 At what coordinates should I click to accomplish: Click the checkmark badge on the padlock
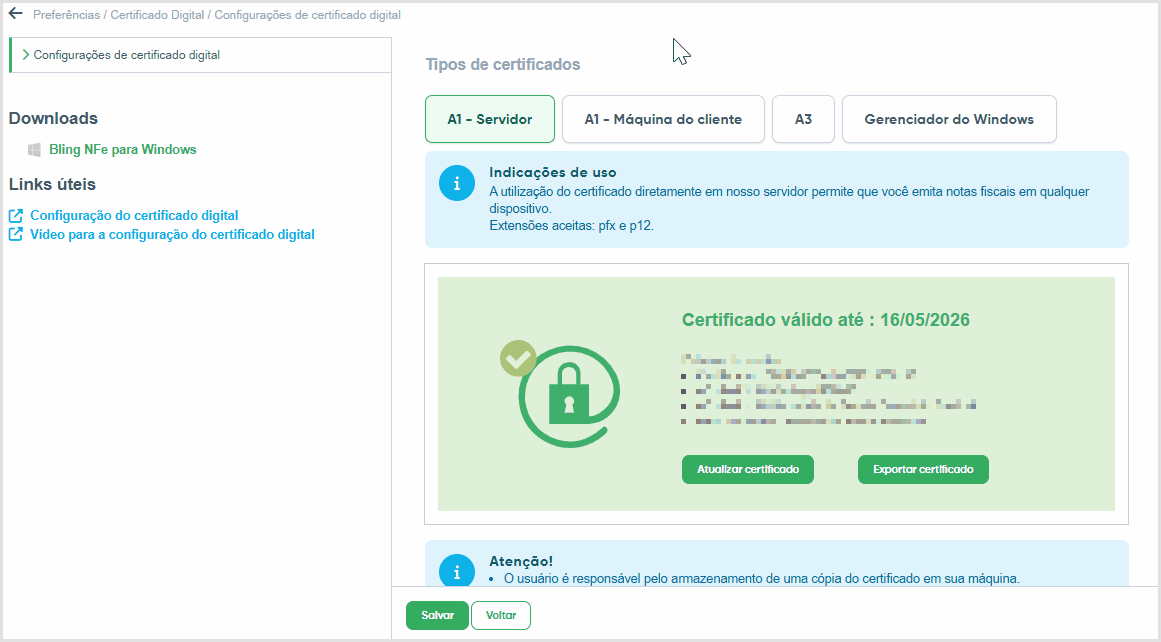click(x=518, y=358)
